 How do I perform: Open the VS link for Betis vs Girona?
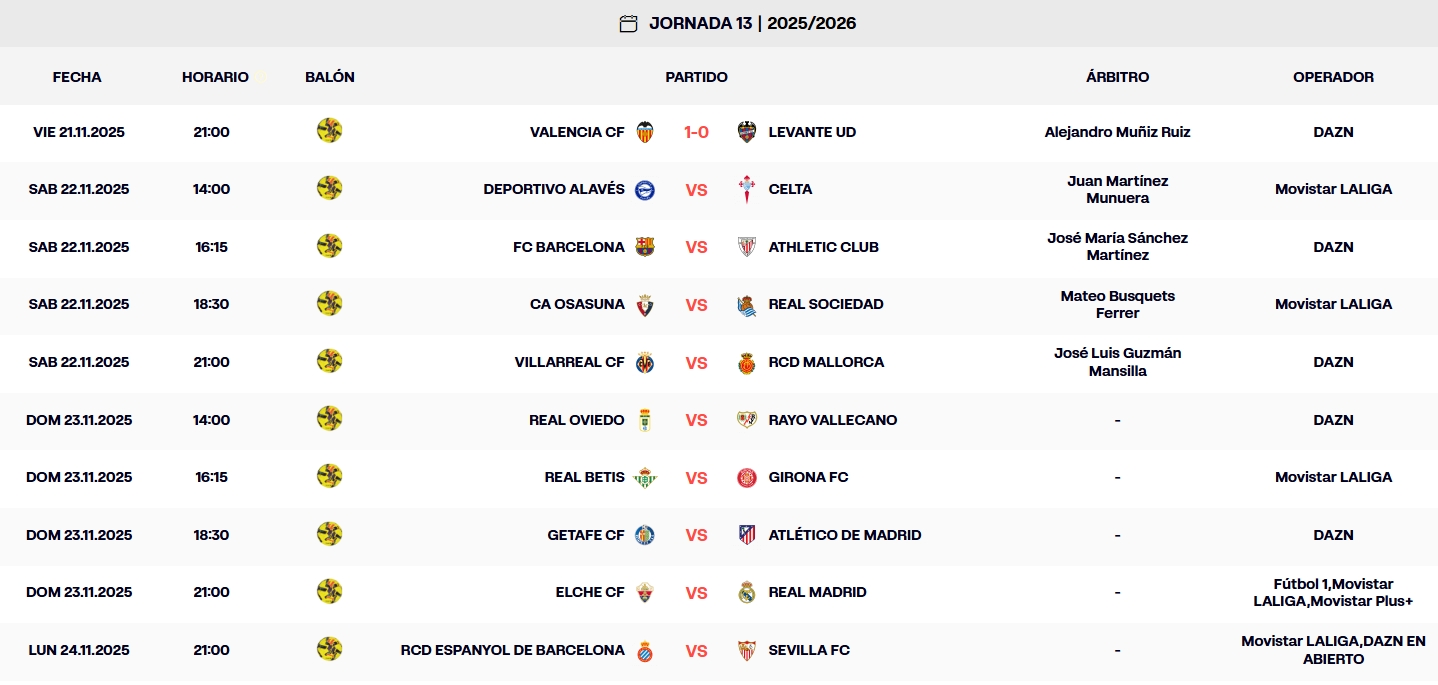pyautogui.click(x=696, y=477)
